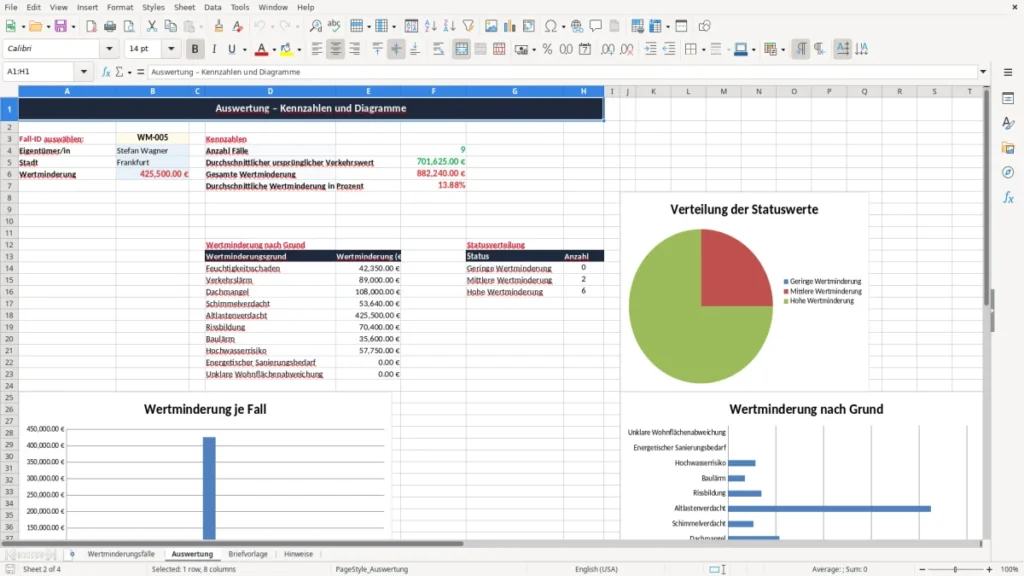Insert a hyperlink
The width and height of the screenshot is (1024, 576).
577,26
